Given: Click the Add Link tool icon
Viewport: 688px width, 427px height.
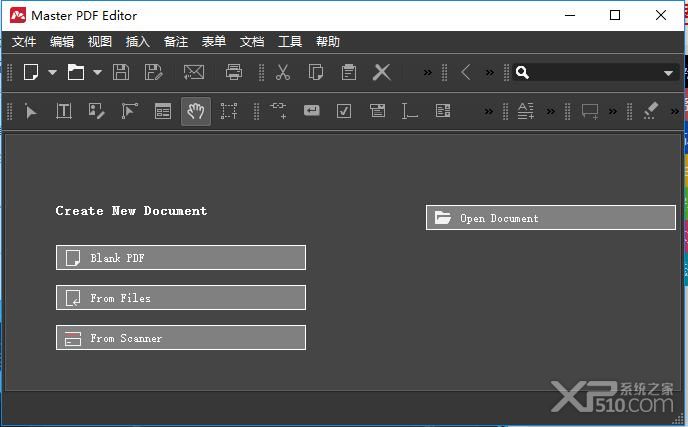Looking at the screenshot, I should (x=278, y=111).
